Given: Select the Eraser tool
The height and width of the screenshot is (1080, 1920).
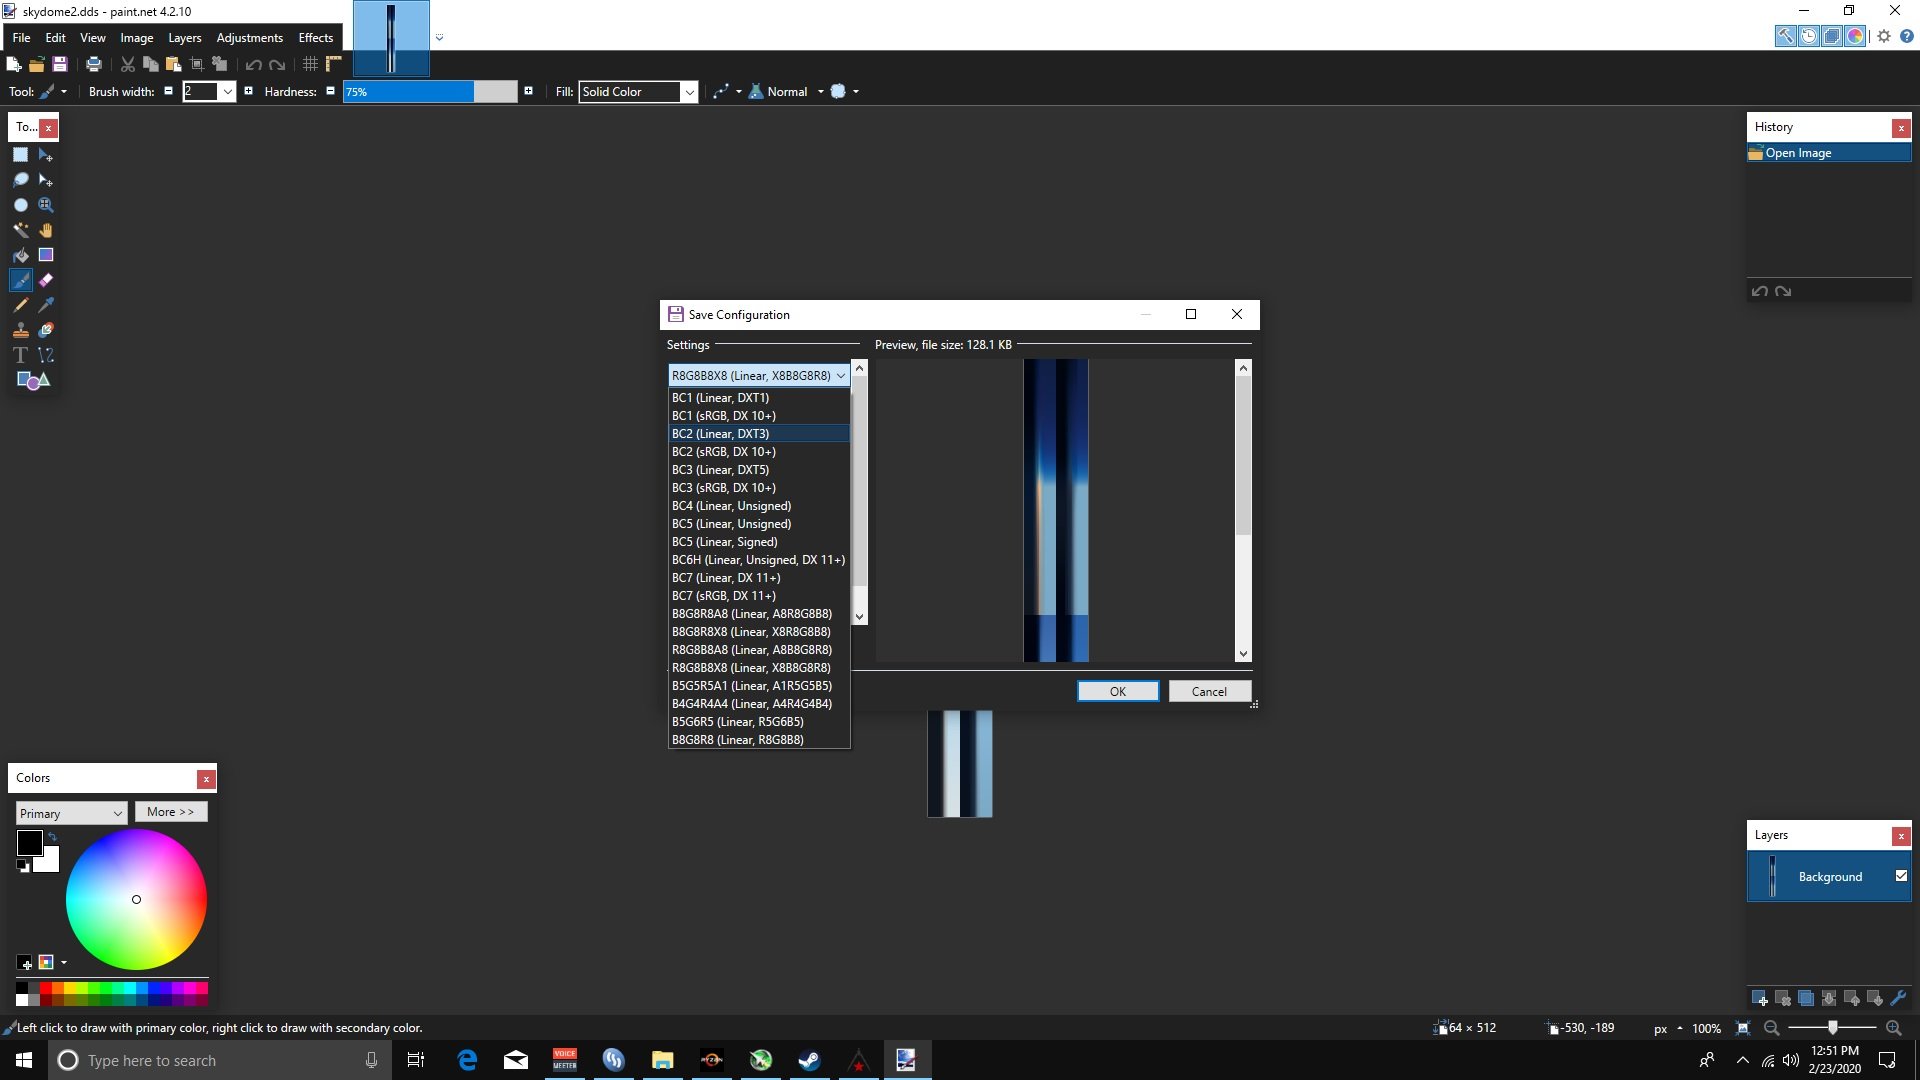Looking at the screenshot, I should coord(46,280).
